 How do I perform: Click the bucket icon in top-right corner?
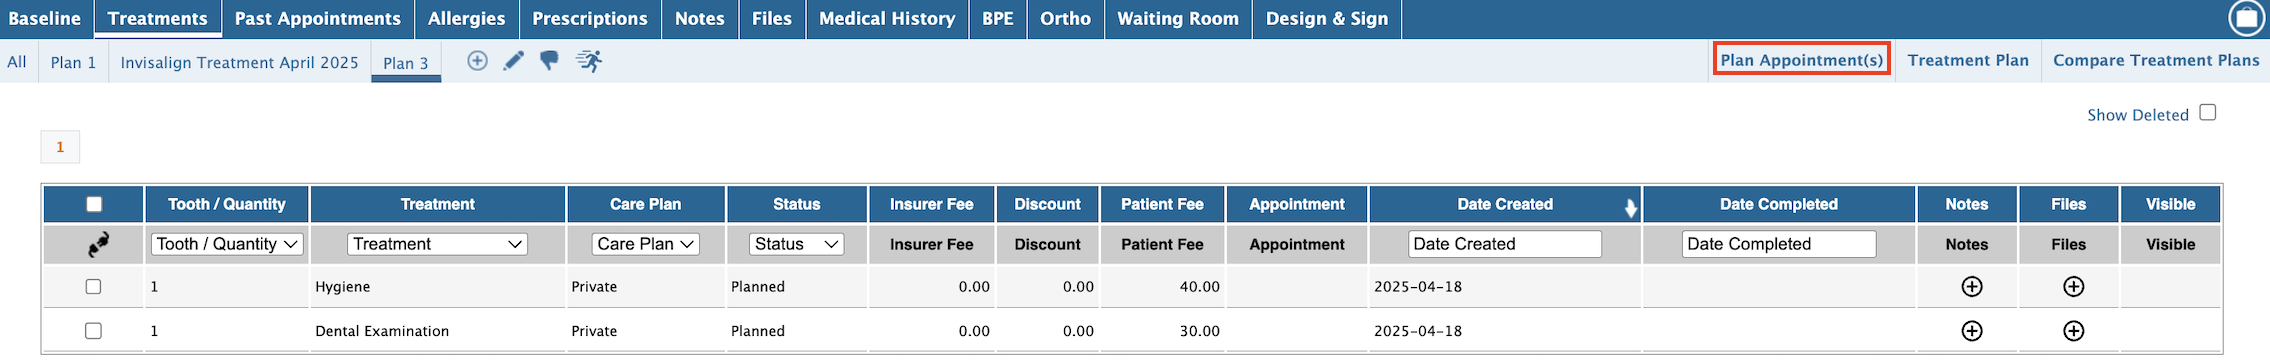click(x=2246, y=18)
